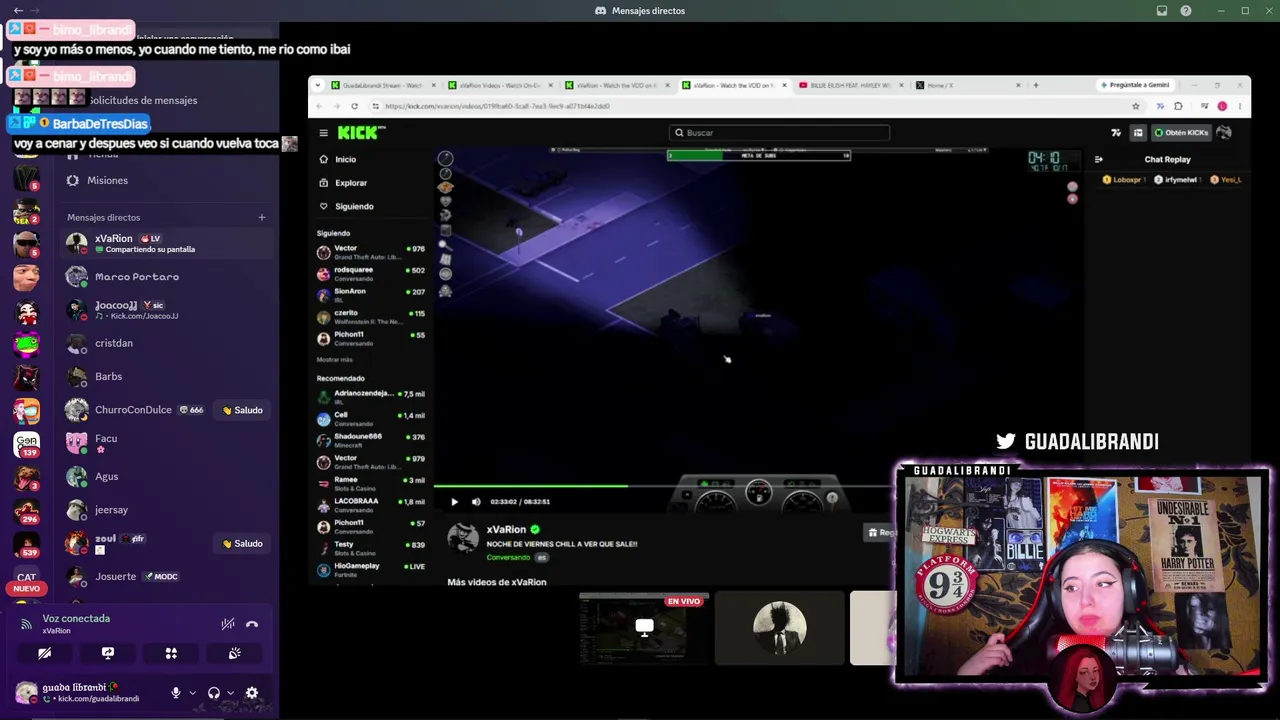Open Marco Portaro direct message

click(x=167, y=277)
